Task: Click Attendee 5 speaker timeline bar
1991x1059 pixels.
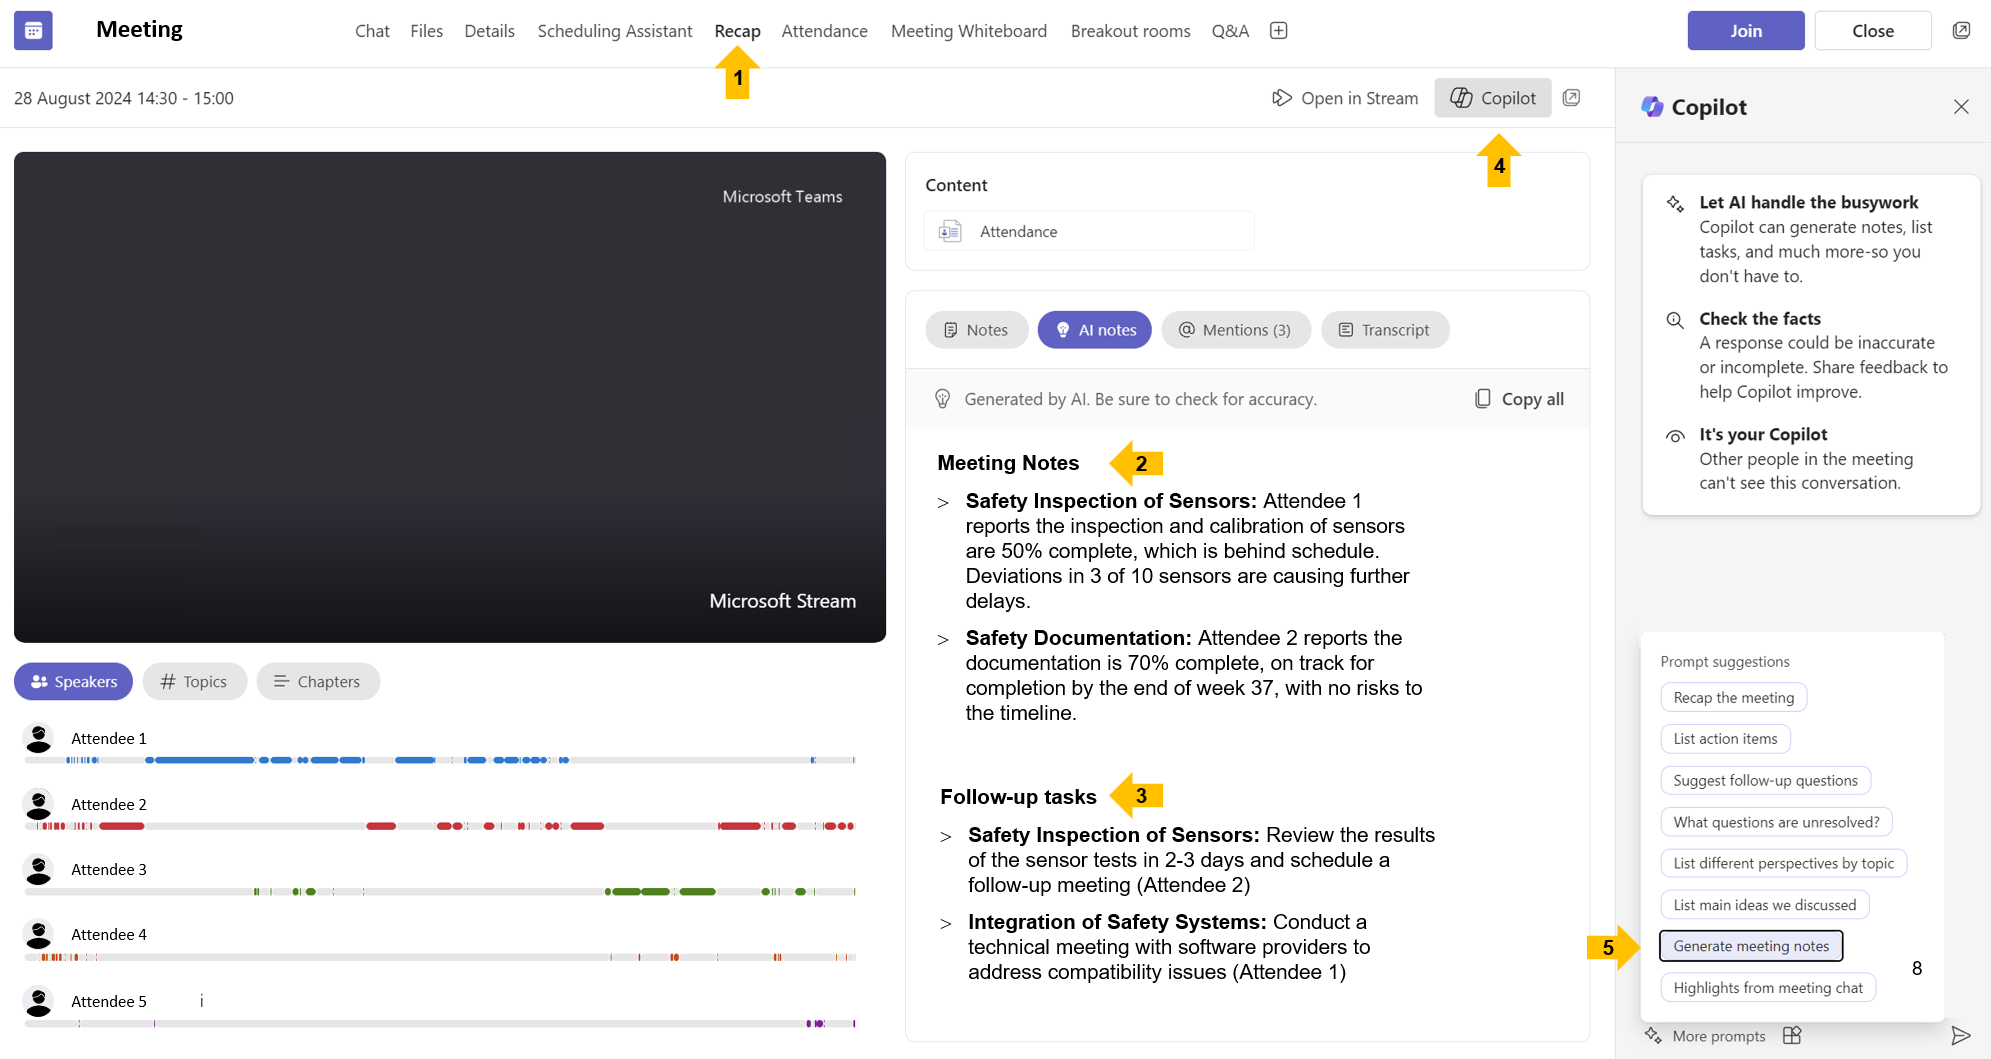Action: 440,1023
